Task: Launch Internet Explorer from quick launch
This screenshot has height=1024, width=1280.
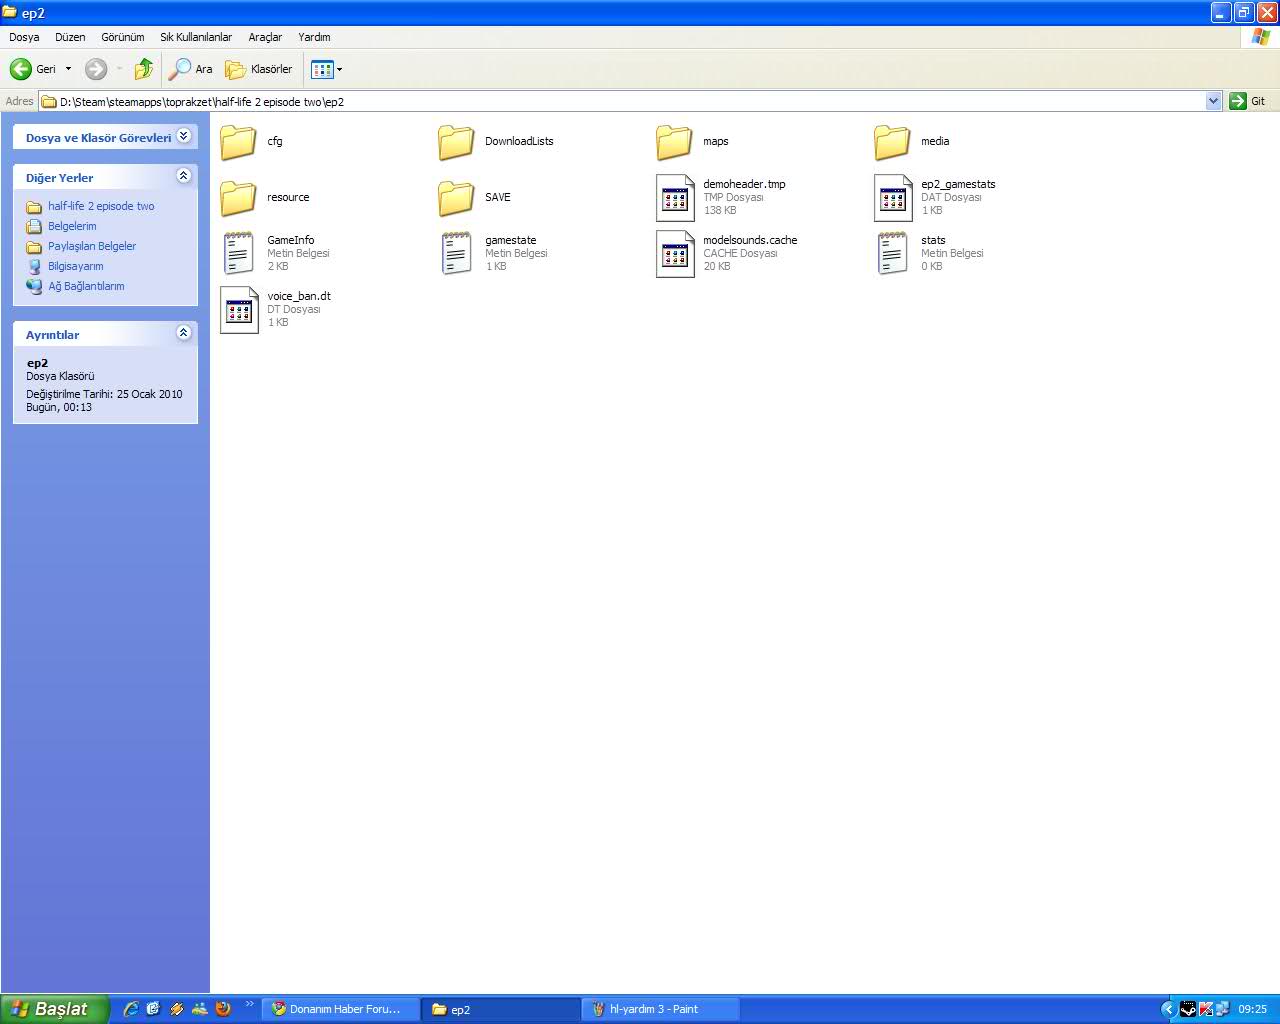Action: 131,1009
